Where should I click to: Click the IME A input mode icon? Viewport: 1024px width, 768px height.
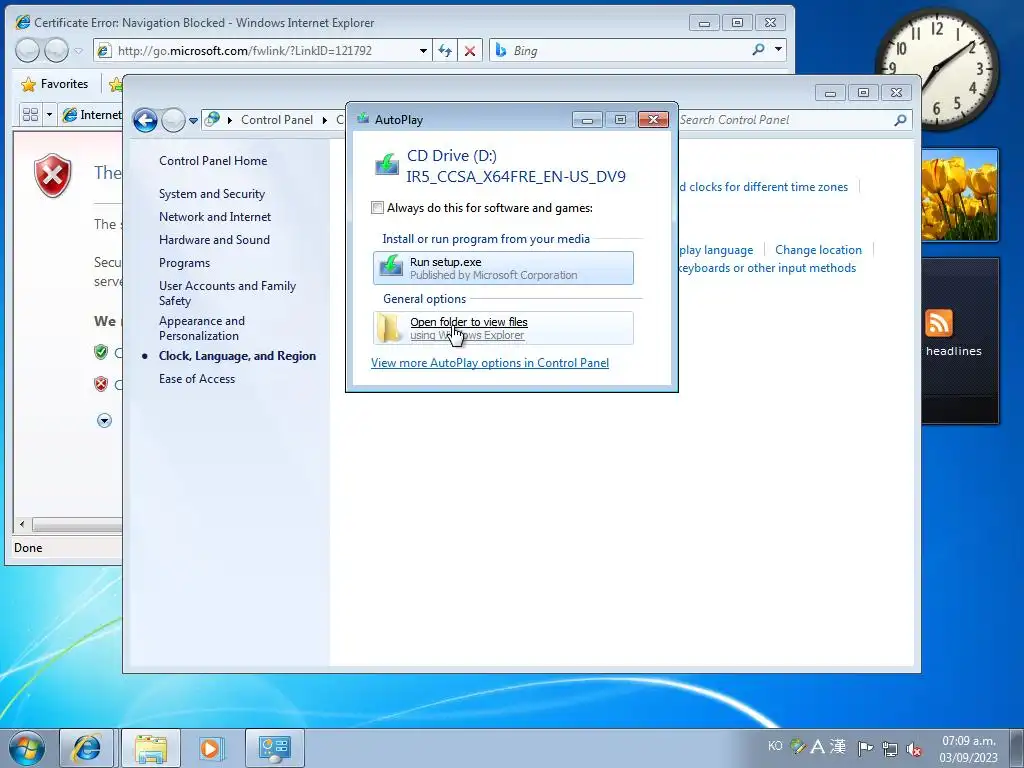point(818,746)
